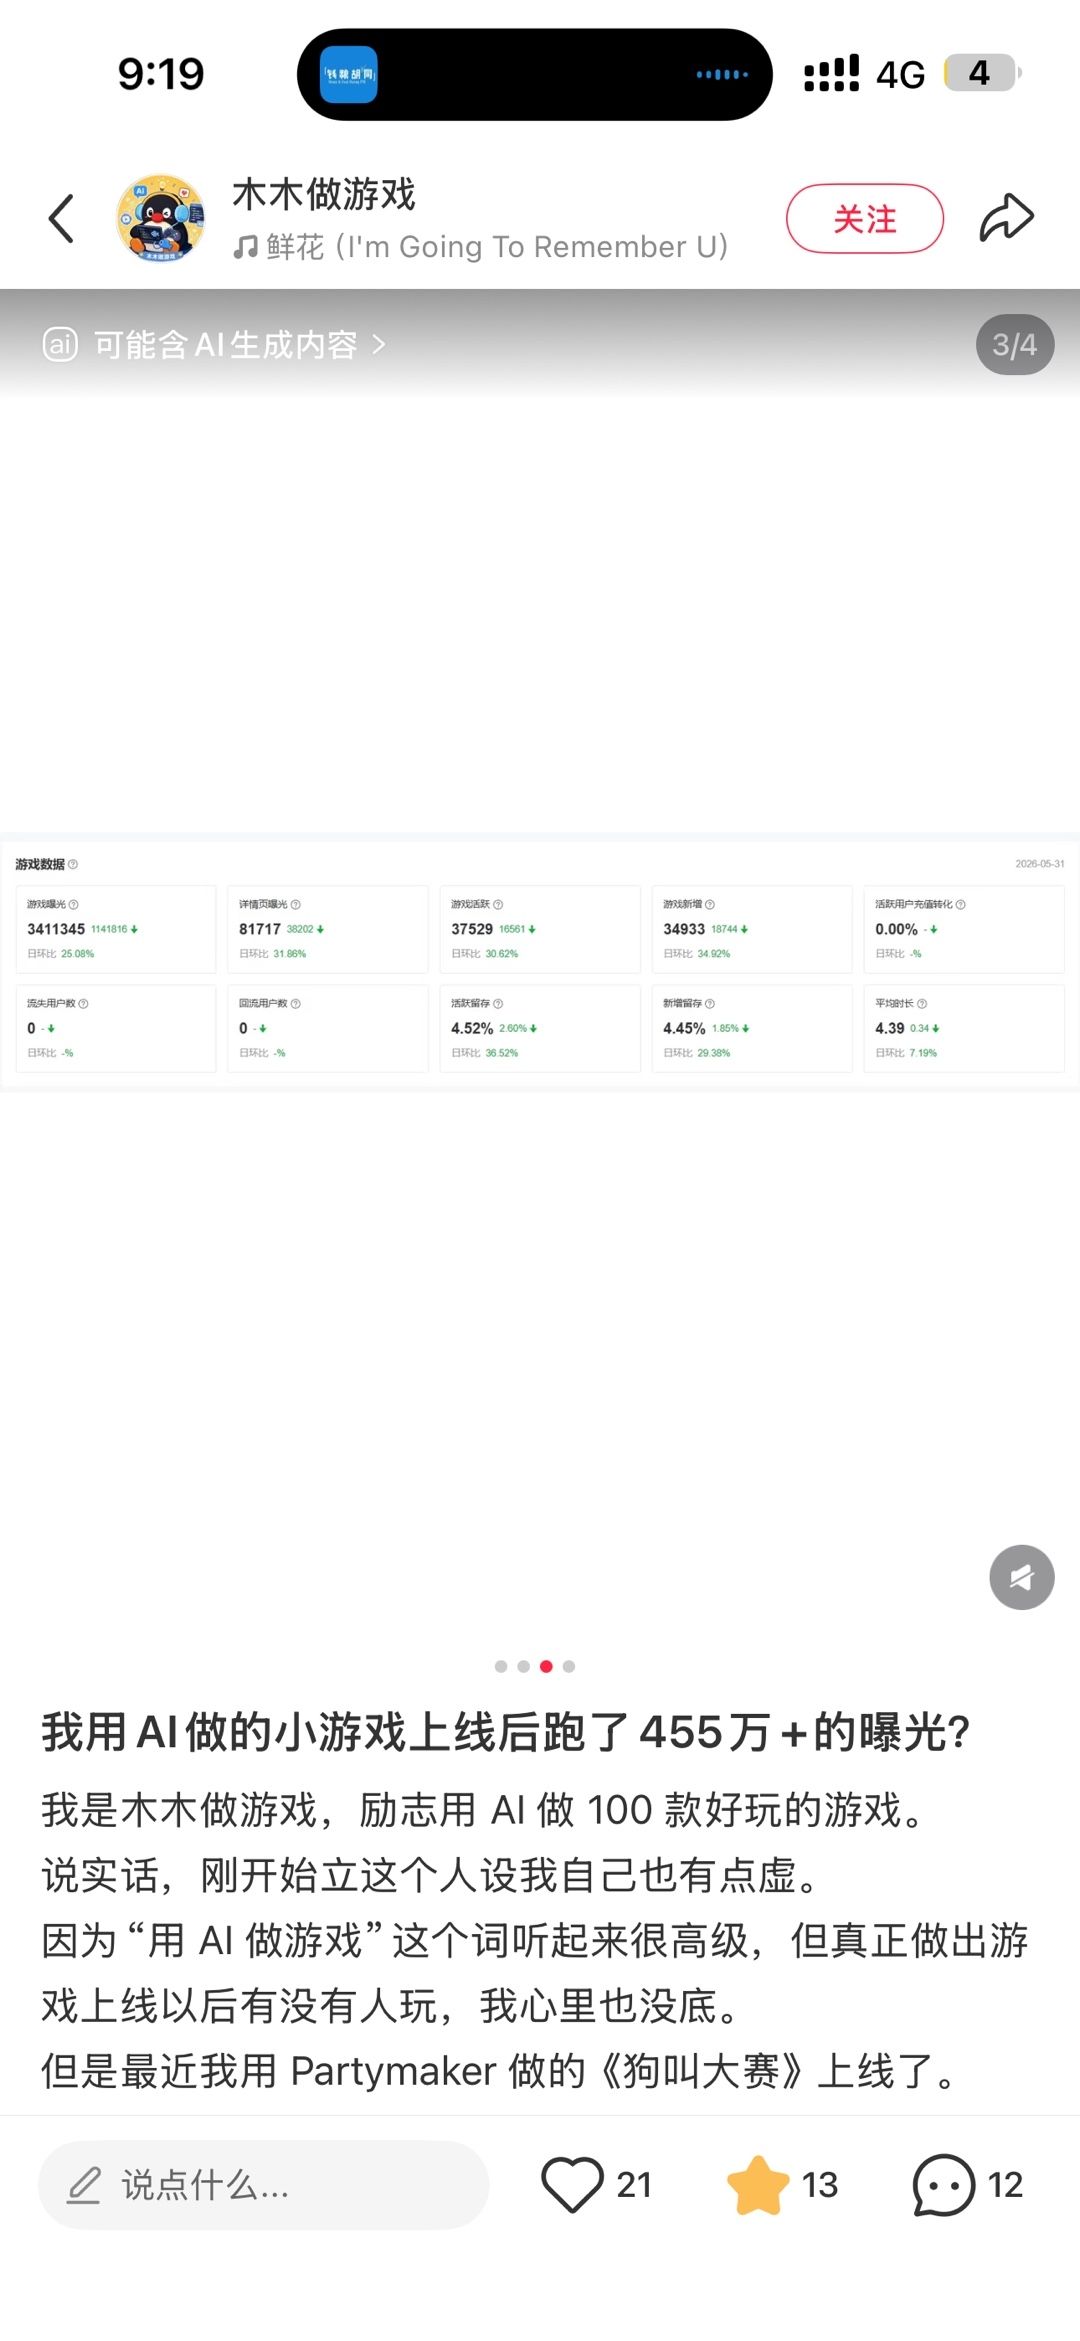Image resolution: width=1080 pixels, height=2341 pixels.
Task: Toggle the star favorite icon
Action: click(758, 2185)
